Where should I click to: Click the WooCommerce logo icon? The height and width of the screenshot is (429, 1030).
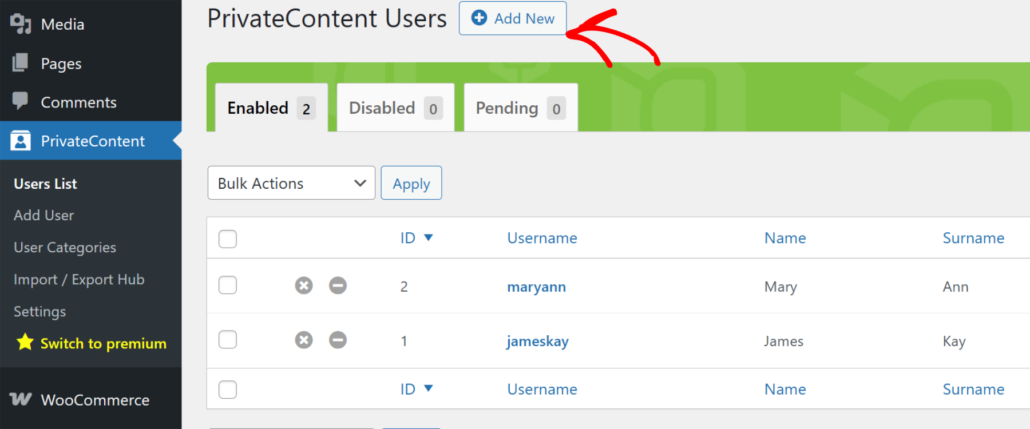click(21, 399)
